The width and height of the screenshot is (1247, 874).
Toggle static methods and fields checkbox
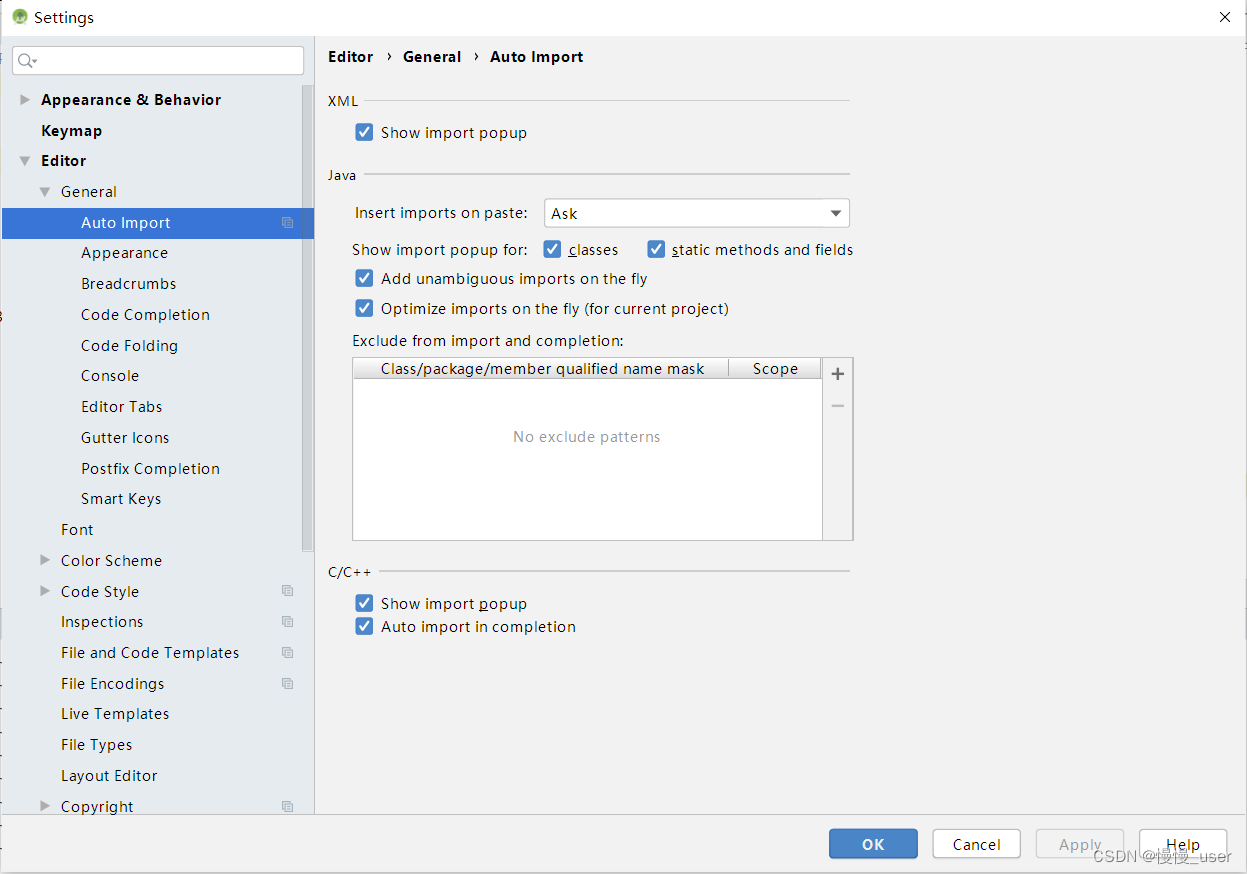click(656, 249)
